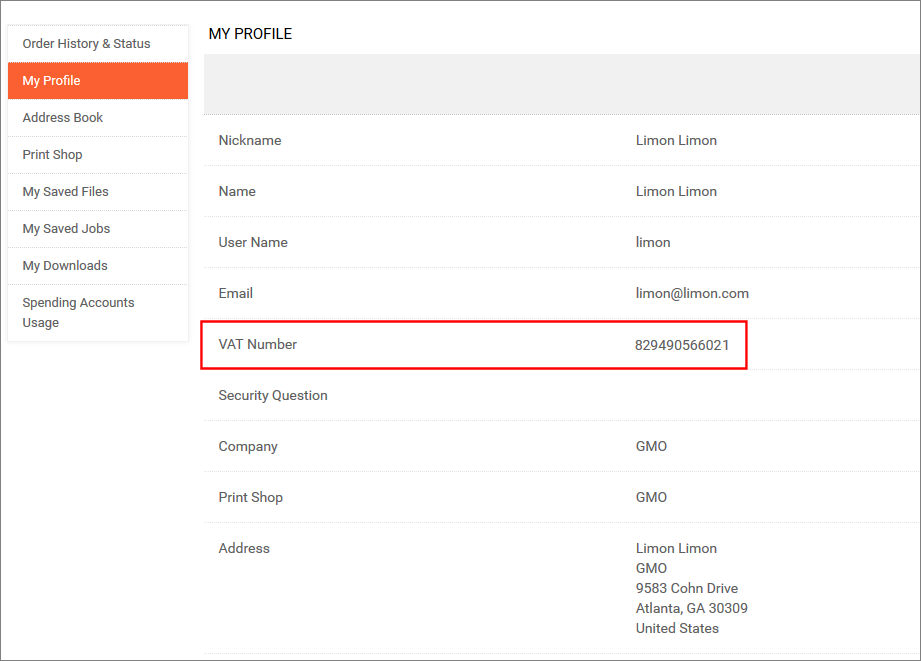Click the VAT Number label
921x661 pixels.
[258, 345]
